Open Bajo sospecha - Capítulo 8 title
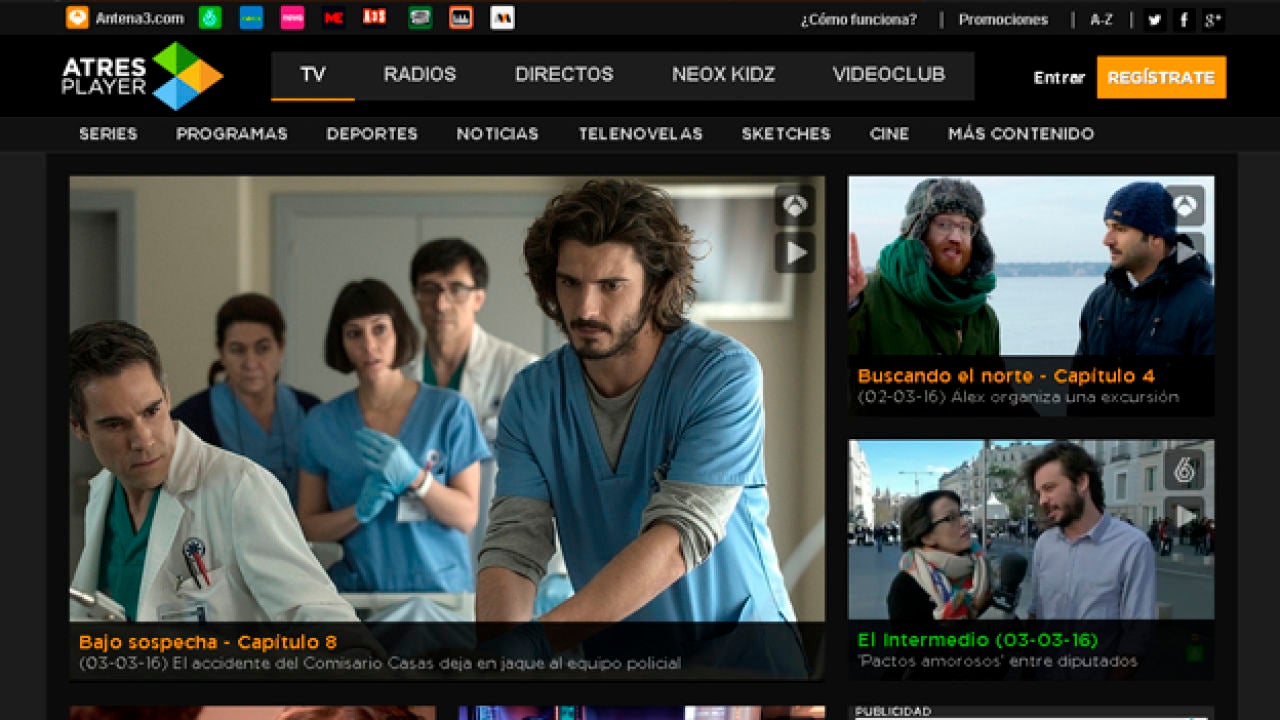Viewport: 1280px width, 720px height. tap(208, 643)
